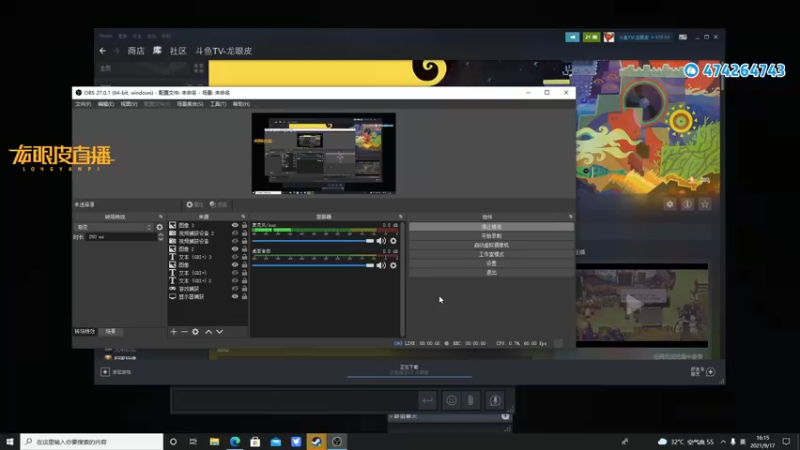Add a new source with the plus icon

pyautogui.click(x=173, y=332)
